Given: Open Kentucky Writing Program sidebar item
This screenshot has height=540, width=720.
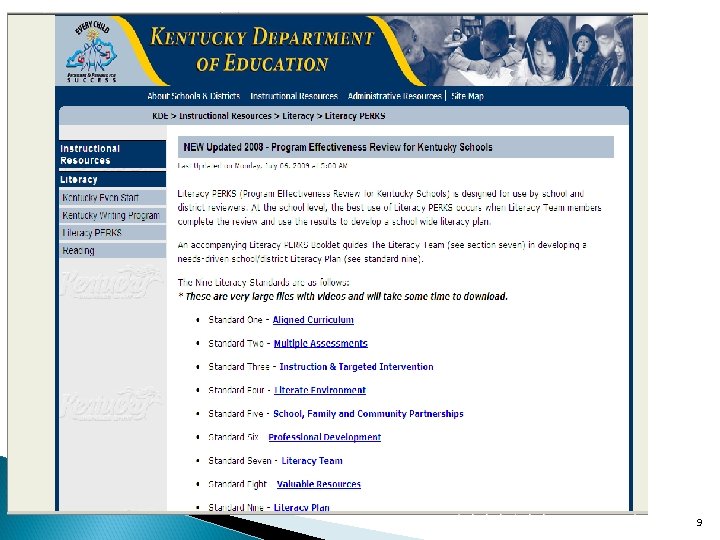Looking at the screenshot, I should click(x=112, y=215).
